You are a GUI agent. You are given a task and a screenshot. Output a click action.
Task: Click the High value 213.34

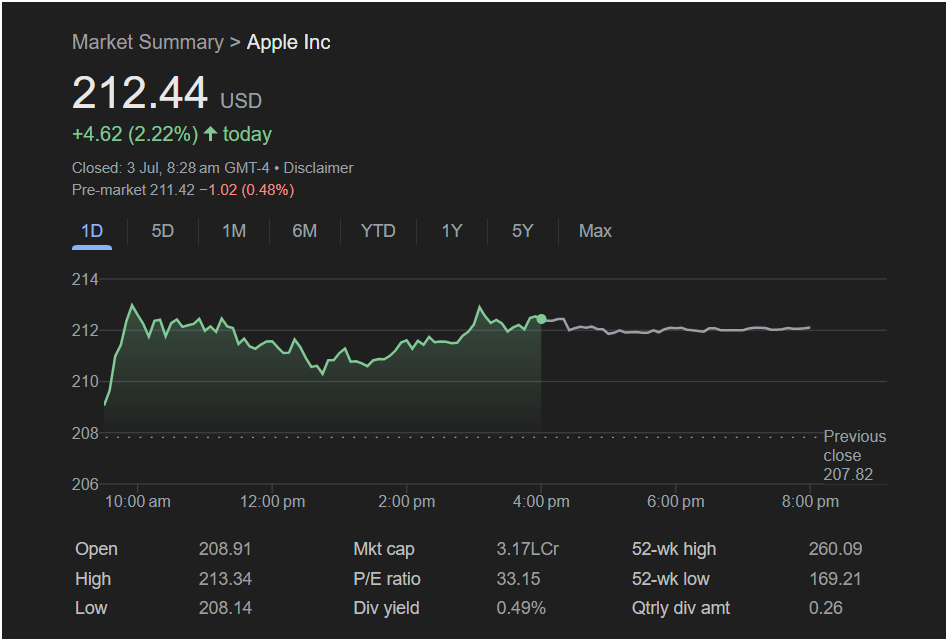[225, 579]
